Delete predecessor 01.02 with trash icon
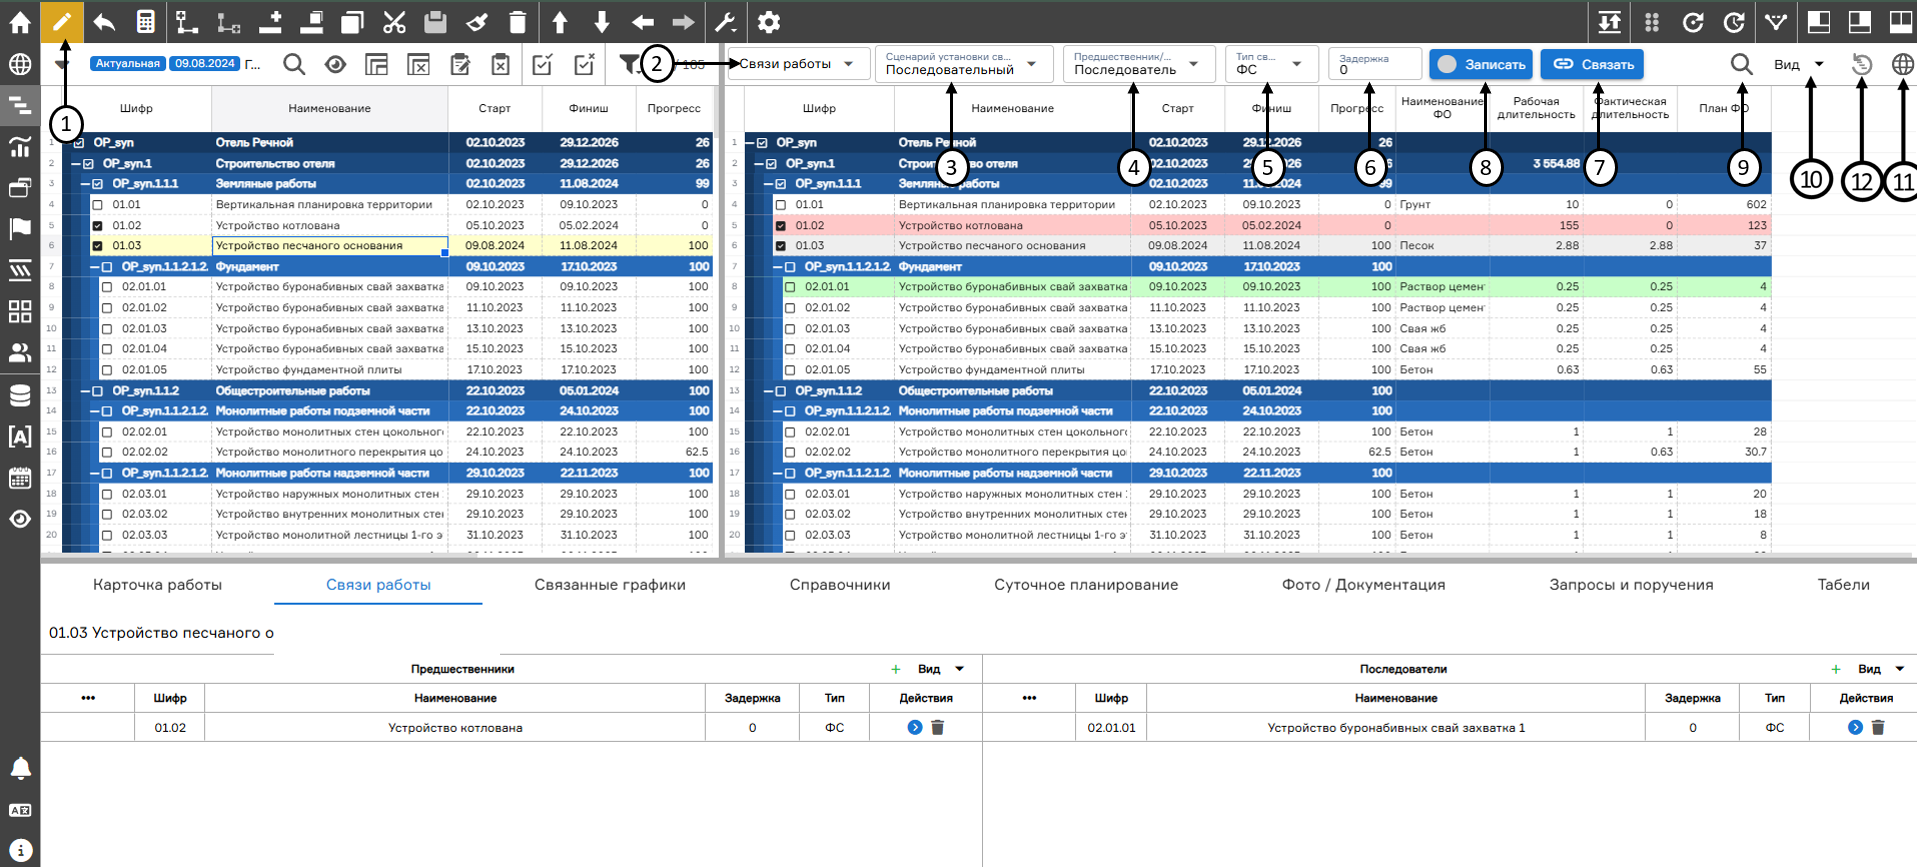Viewport: 1917px width, 867px height. (938, 728)
